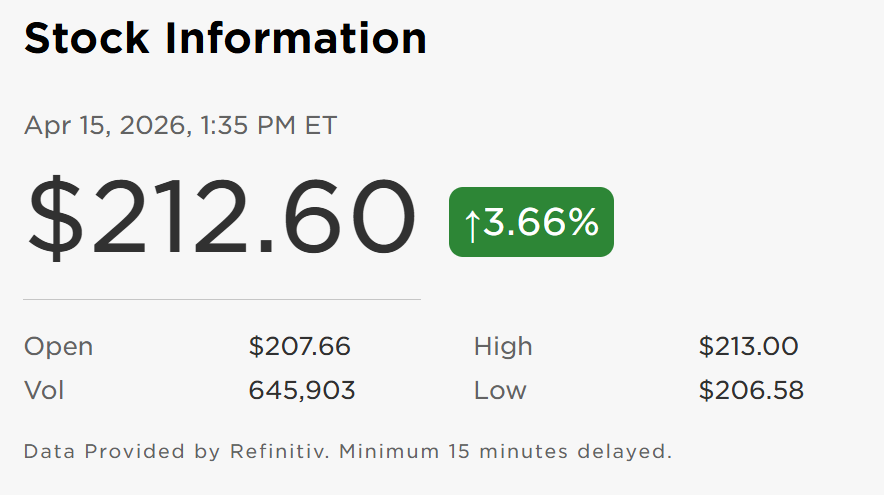Click the percent sign in the green badge

(582, 223)
